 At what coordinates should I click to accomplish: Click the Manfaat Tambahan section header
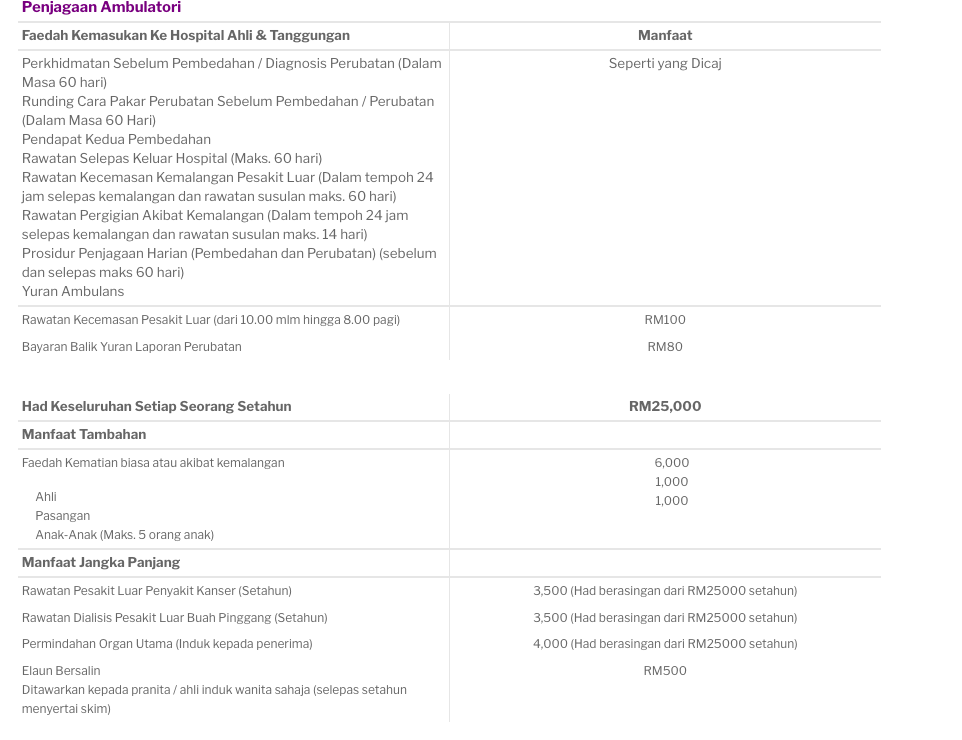tap(84, 434)
